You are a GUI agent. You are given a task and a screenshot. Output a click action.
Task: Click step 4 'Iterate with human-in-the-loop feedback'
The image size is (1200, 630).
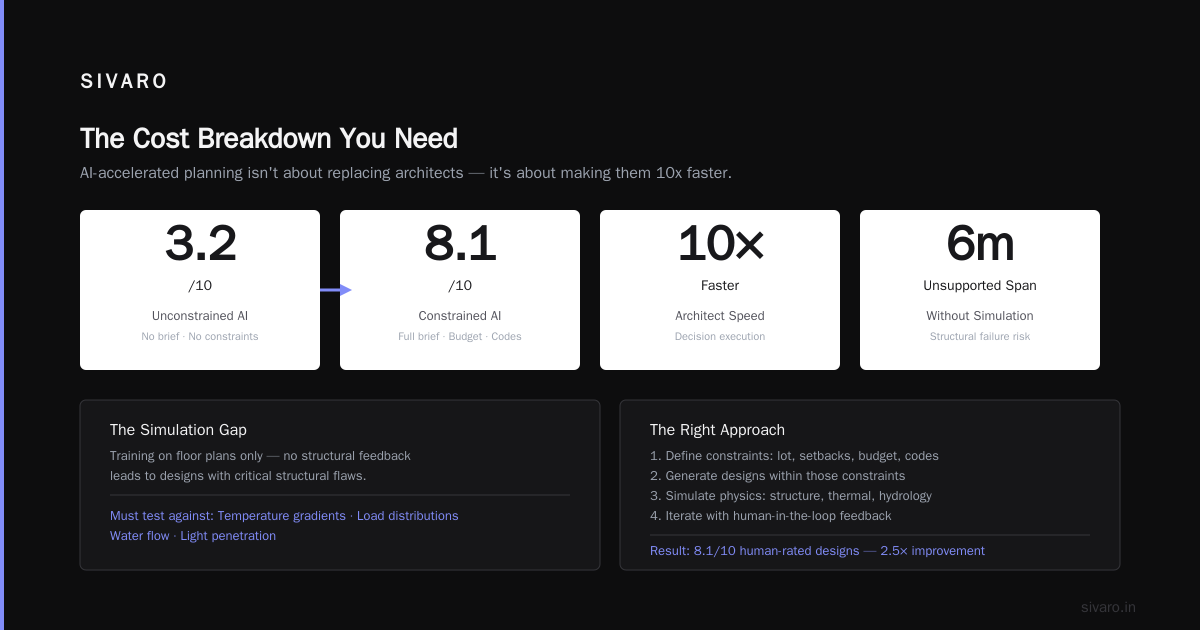pyautogui.click(x=770, y=516)
